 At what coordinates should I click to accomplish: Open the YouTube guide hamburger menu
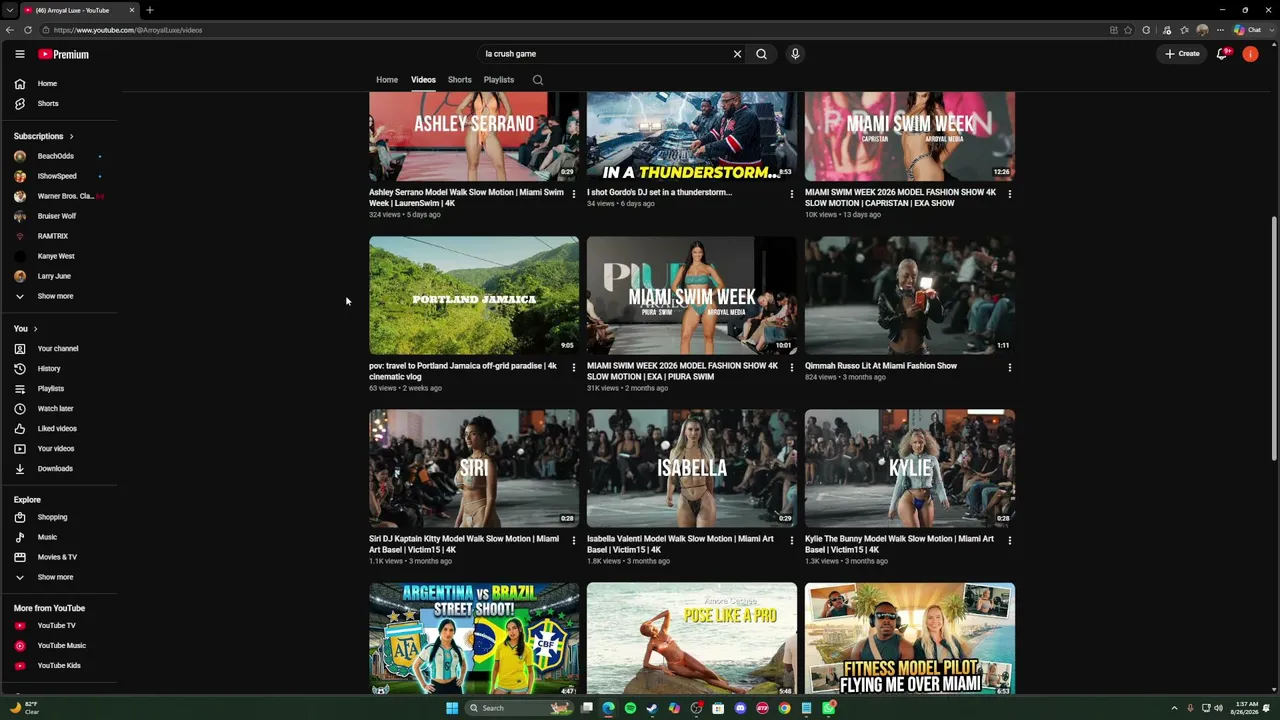19,54
